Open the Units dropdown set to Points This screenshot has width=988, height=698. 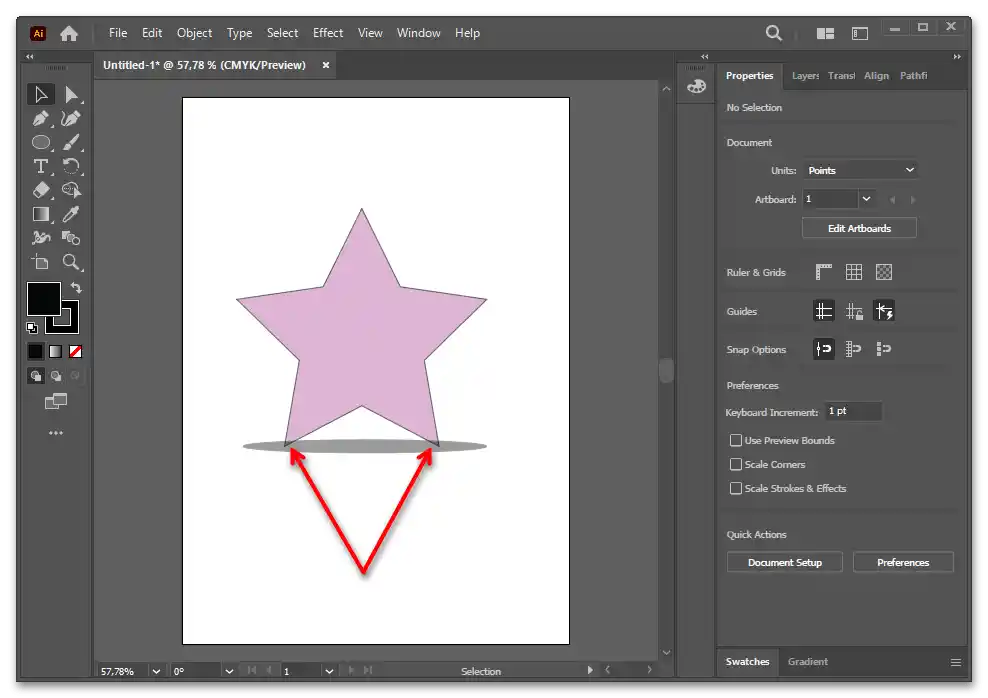tap(860, 170)
